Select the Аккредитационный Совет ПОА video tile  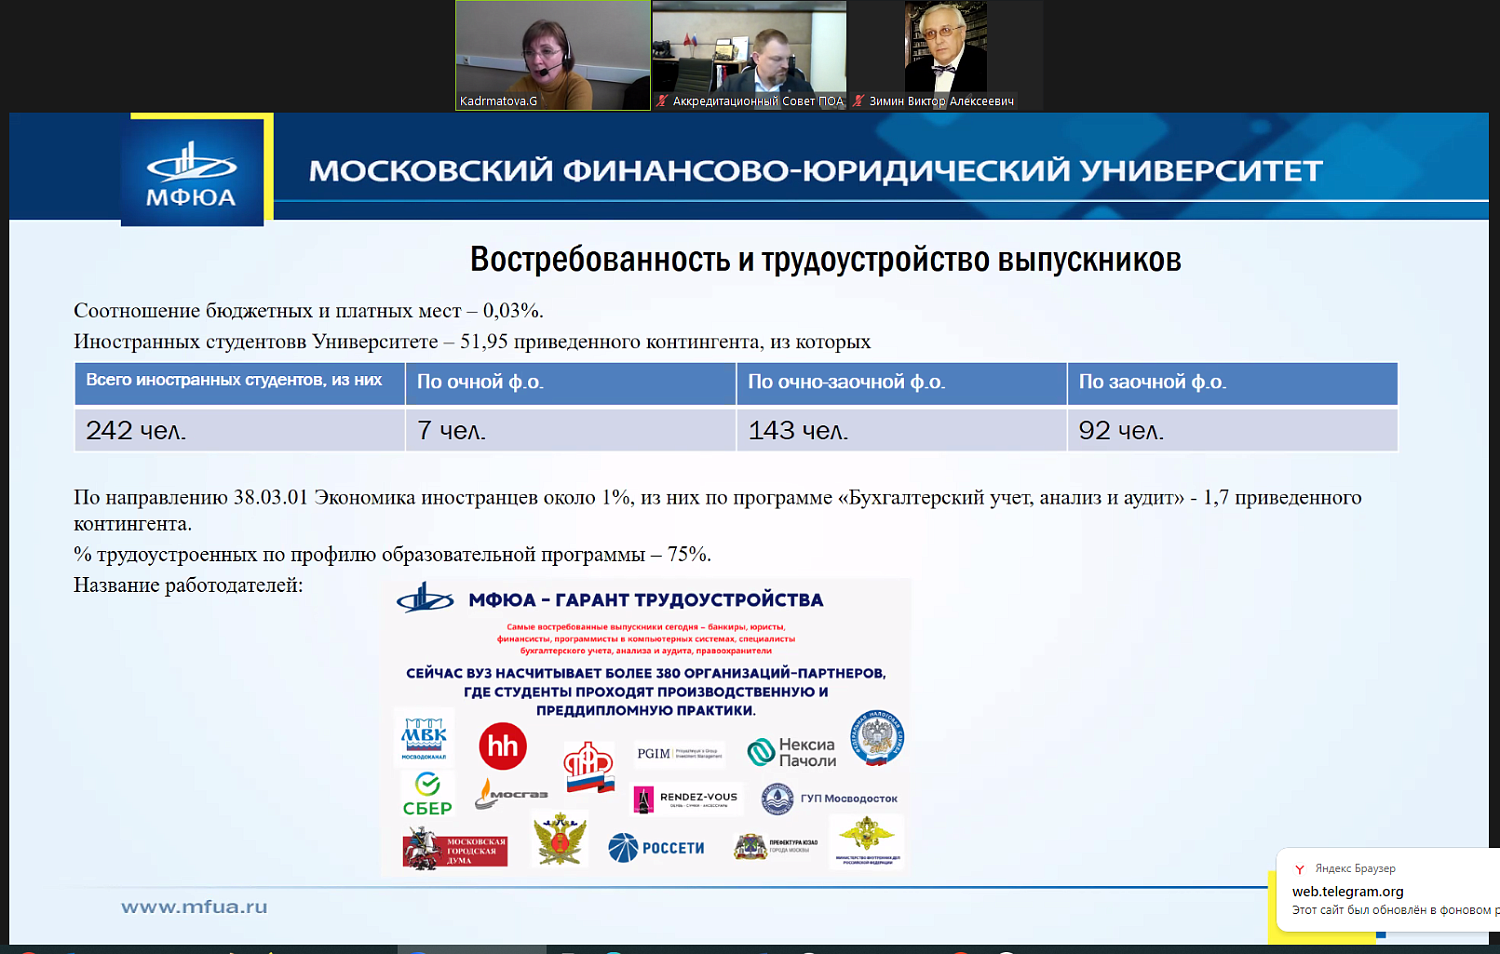749,50
